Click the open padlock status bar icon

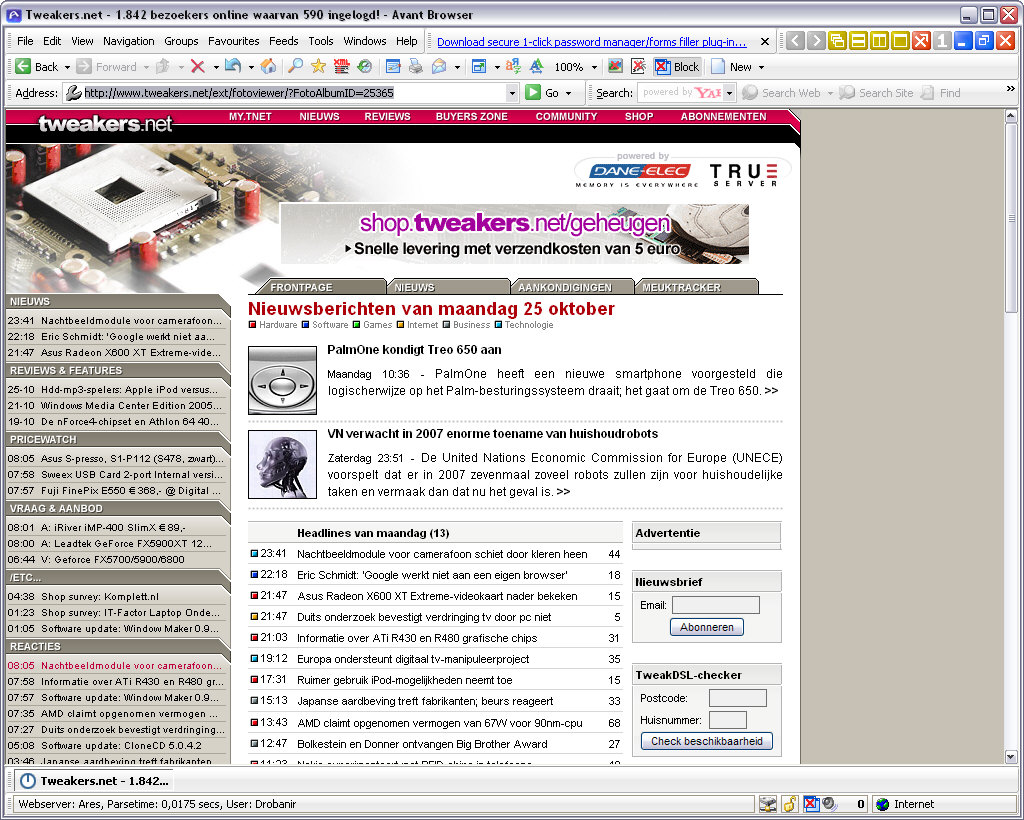click(x=790, y=804)
